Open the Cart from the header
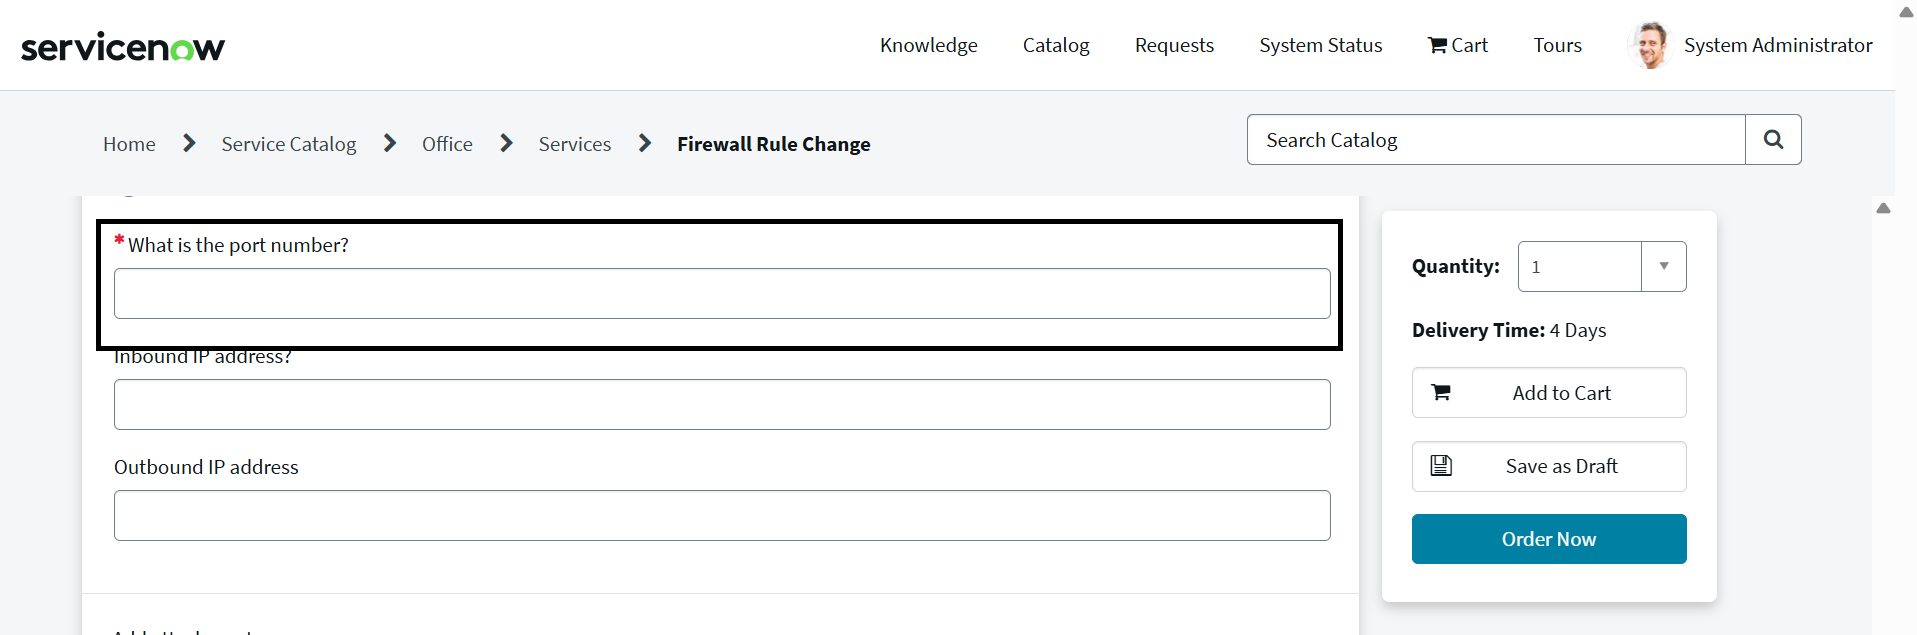 (1458, 45)
